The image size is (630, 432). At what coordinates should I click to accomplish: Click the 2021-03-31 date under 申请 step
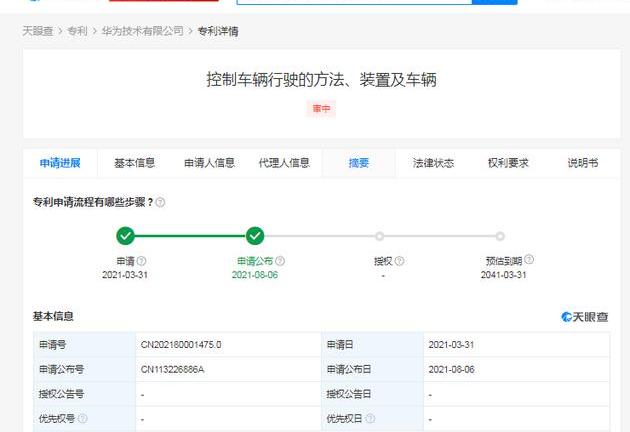point(125,275)
